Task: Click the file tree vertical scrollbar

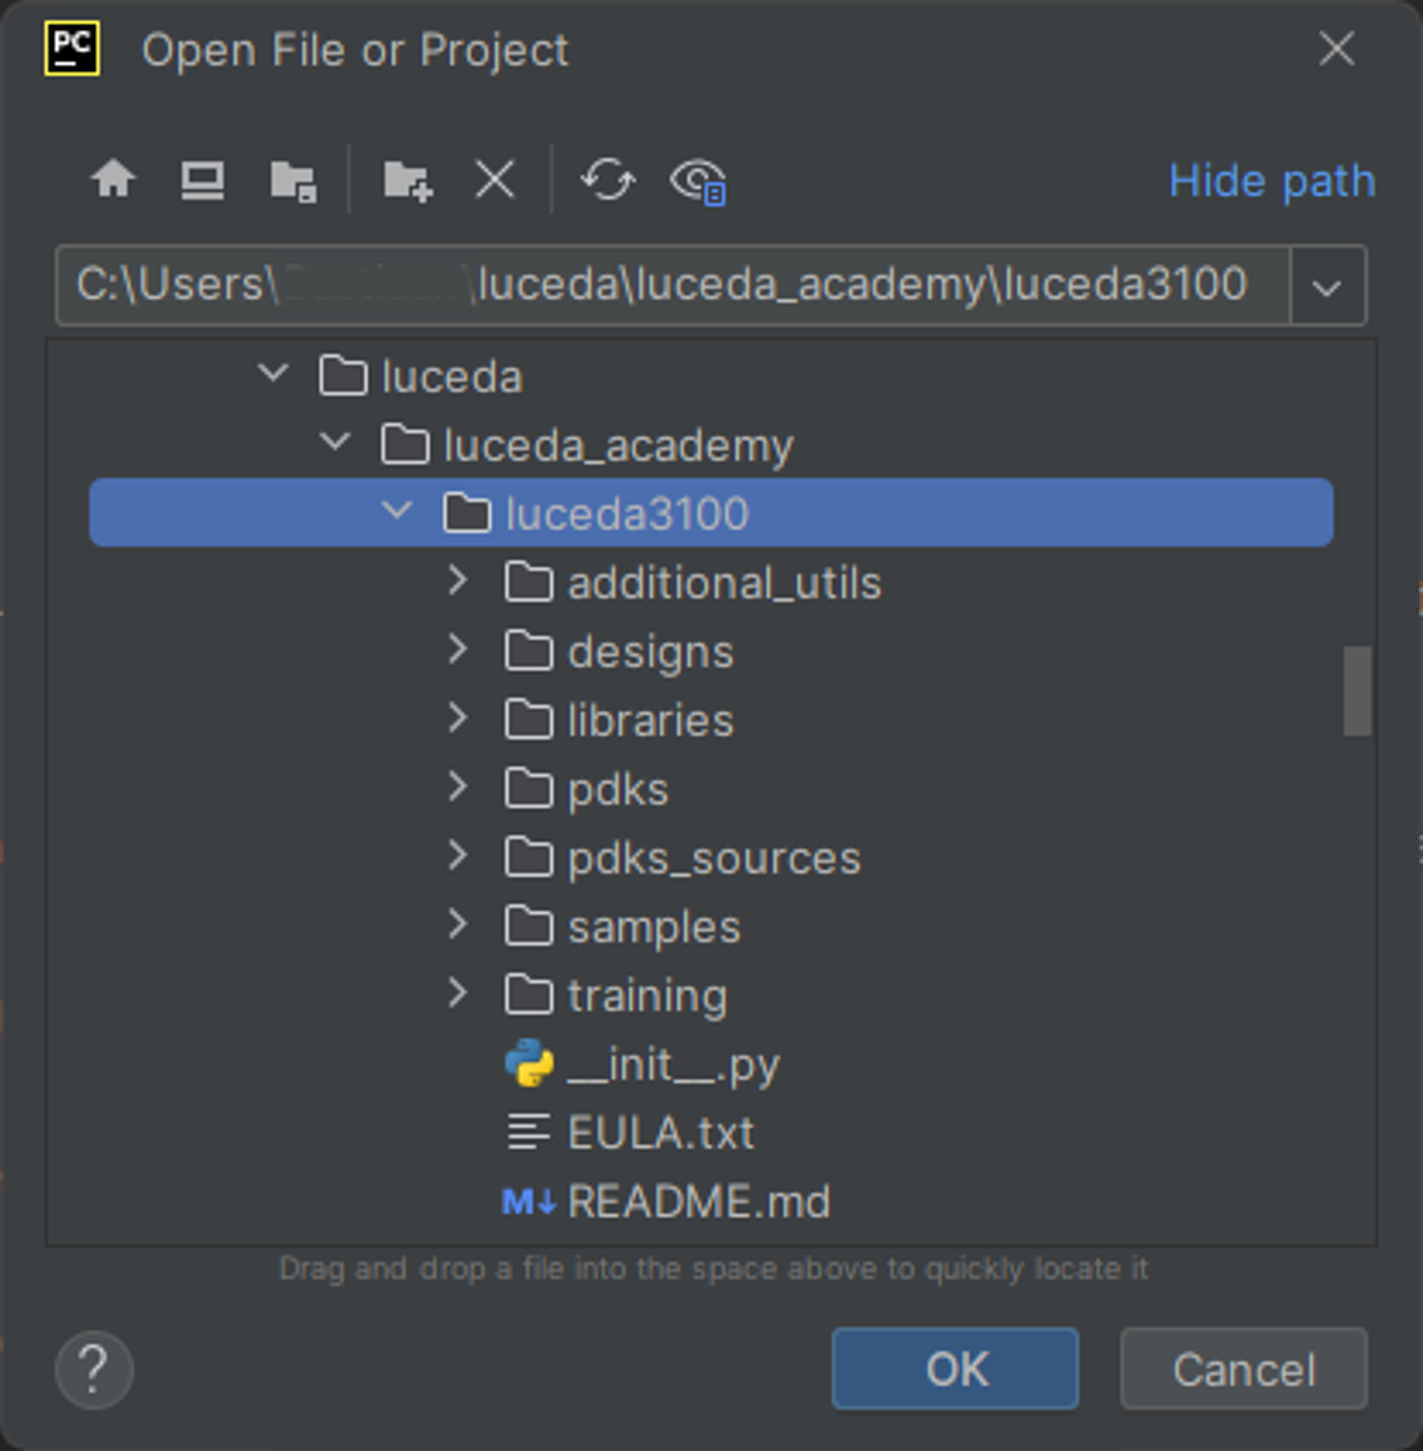Action: pos(1357,690)
